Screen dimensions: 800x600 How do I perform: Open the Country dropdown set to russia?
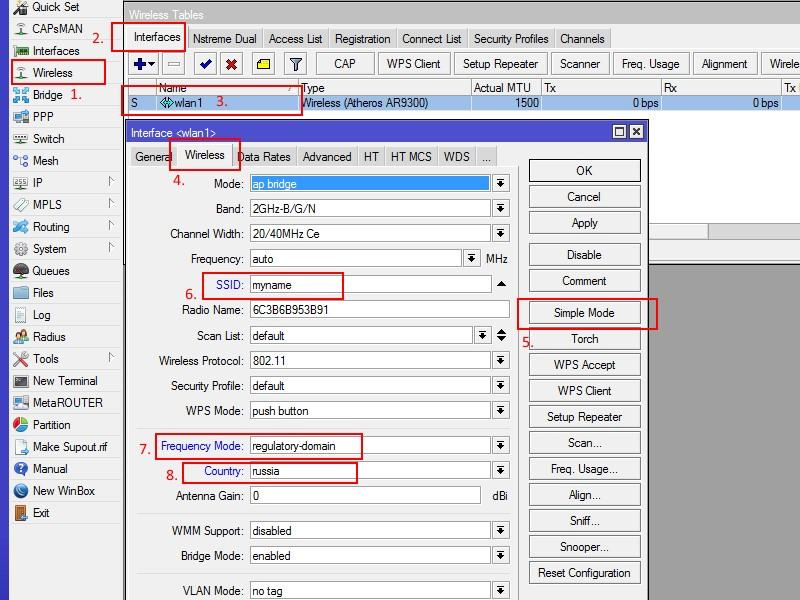tap(500, 471)
